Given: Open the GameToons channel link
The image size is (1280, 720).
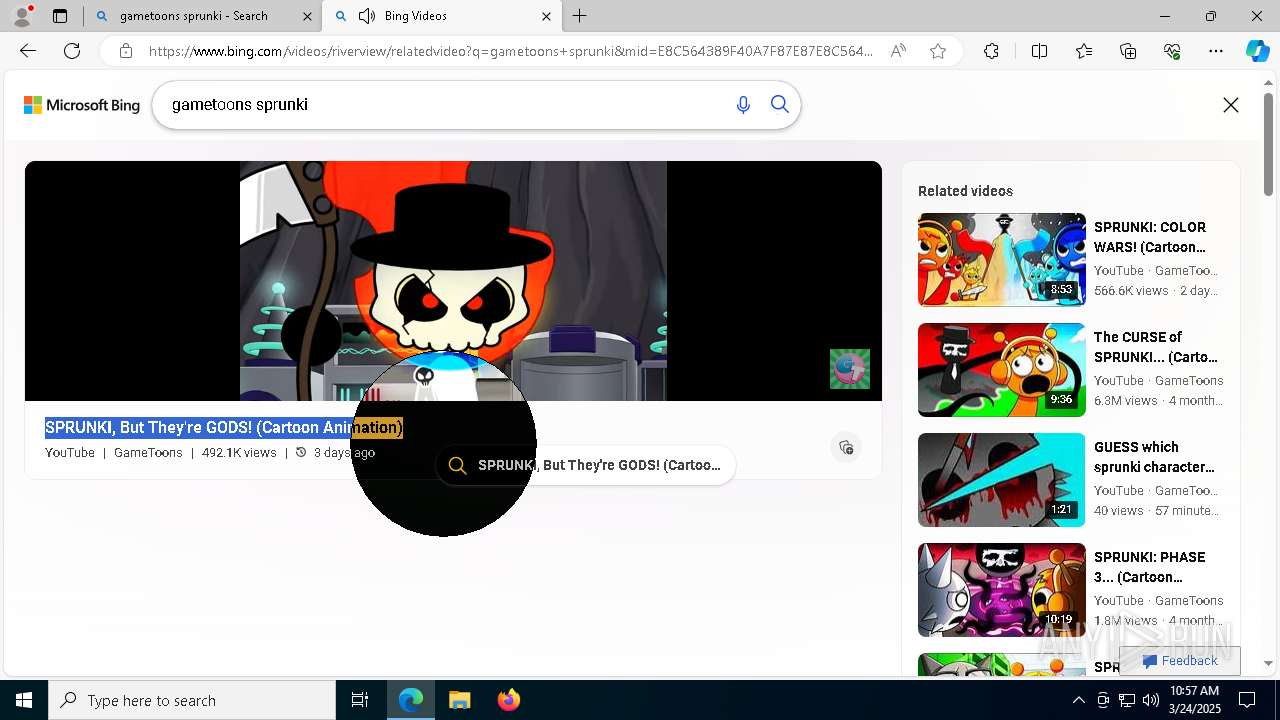Looking at the screenshot, I should [148, 453].
